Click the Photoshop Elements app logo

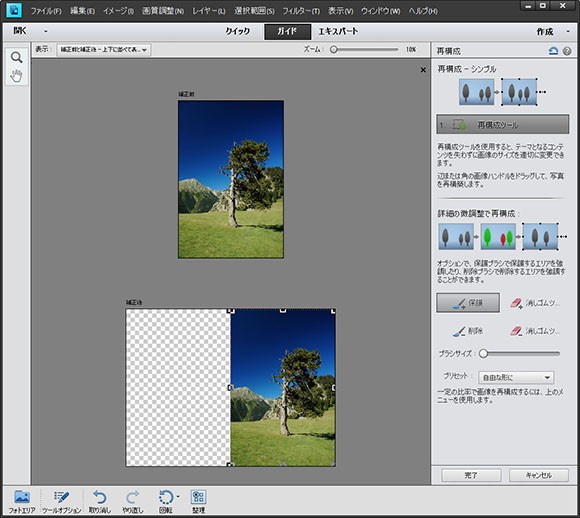(x=14, y=10)
